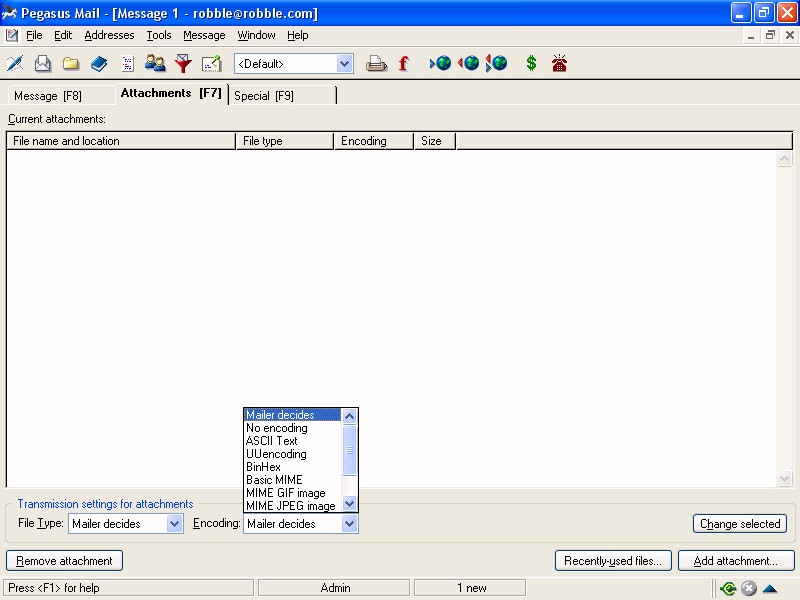
Task: Click the grey round X status bar icon
Action: pos(748,588)
